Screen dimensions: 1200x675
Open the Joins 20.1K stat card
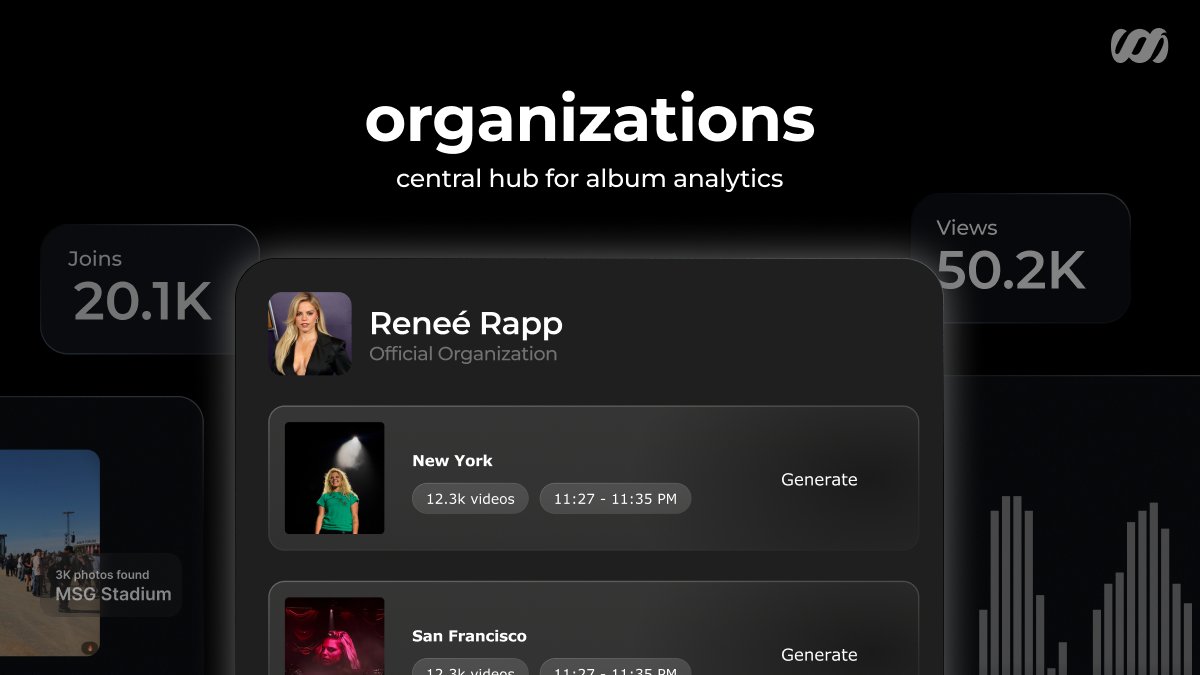(x=150, y=289)
